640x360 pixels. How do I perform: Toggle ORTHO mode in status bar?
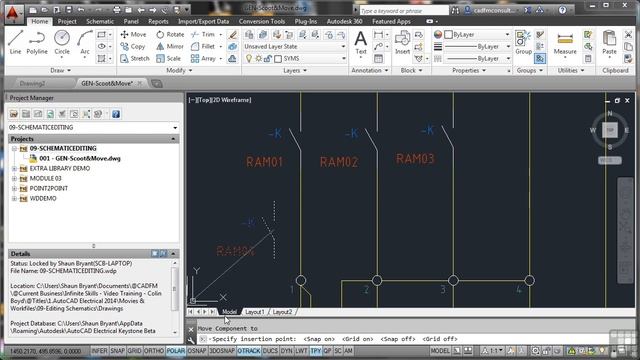154,351
